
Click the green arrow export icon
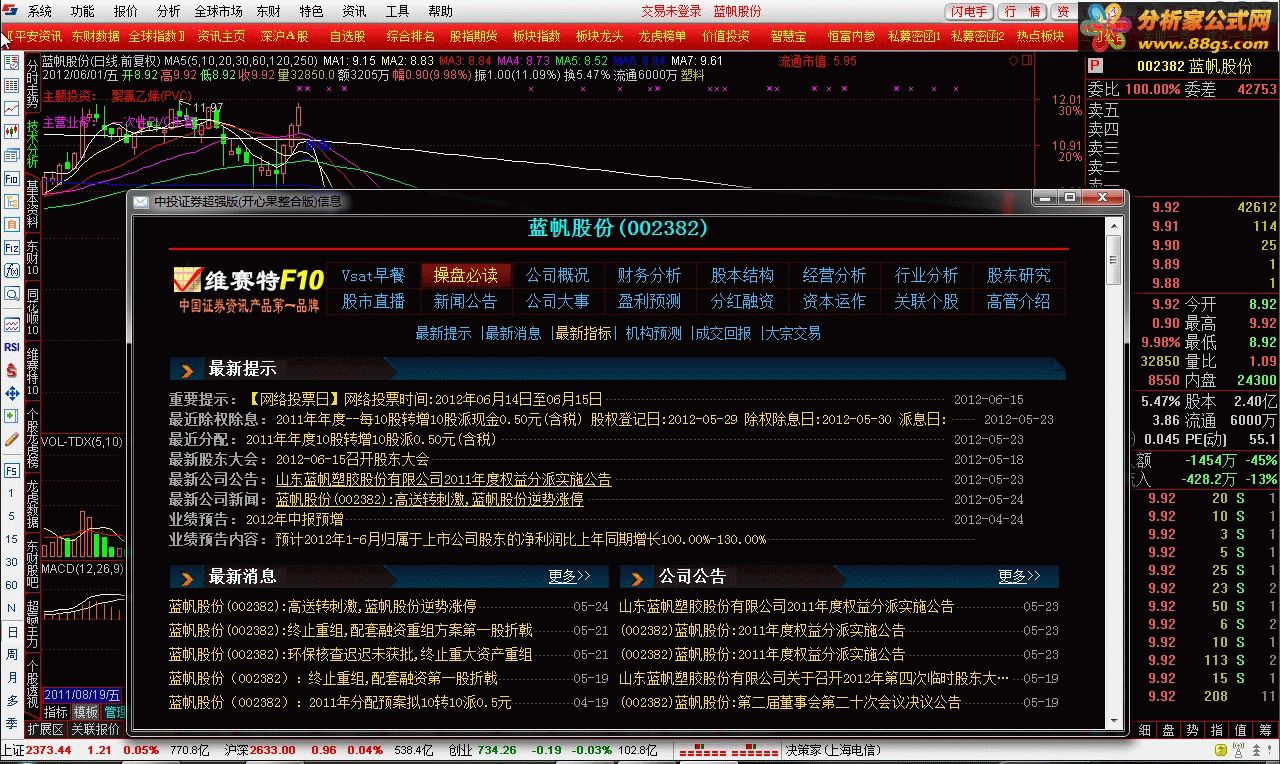[12, 415]
